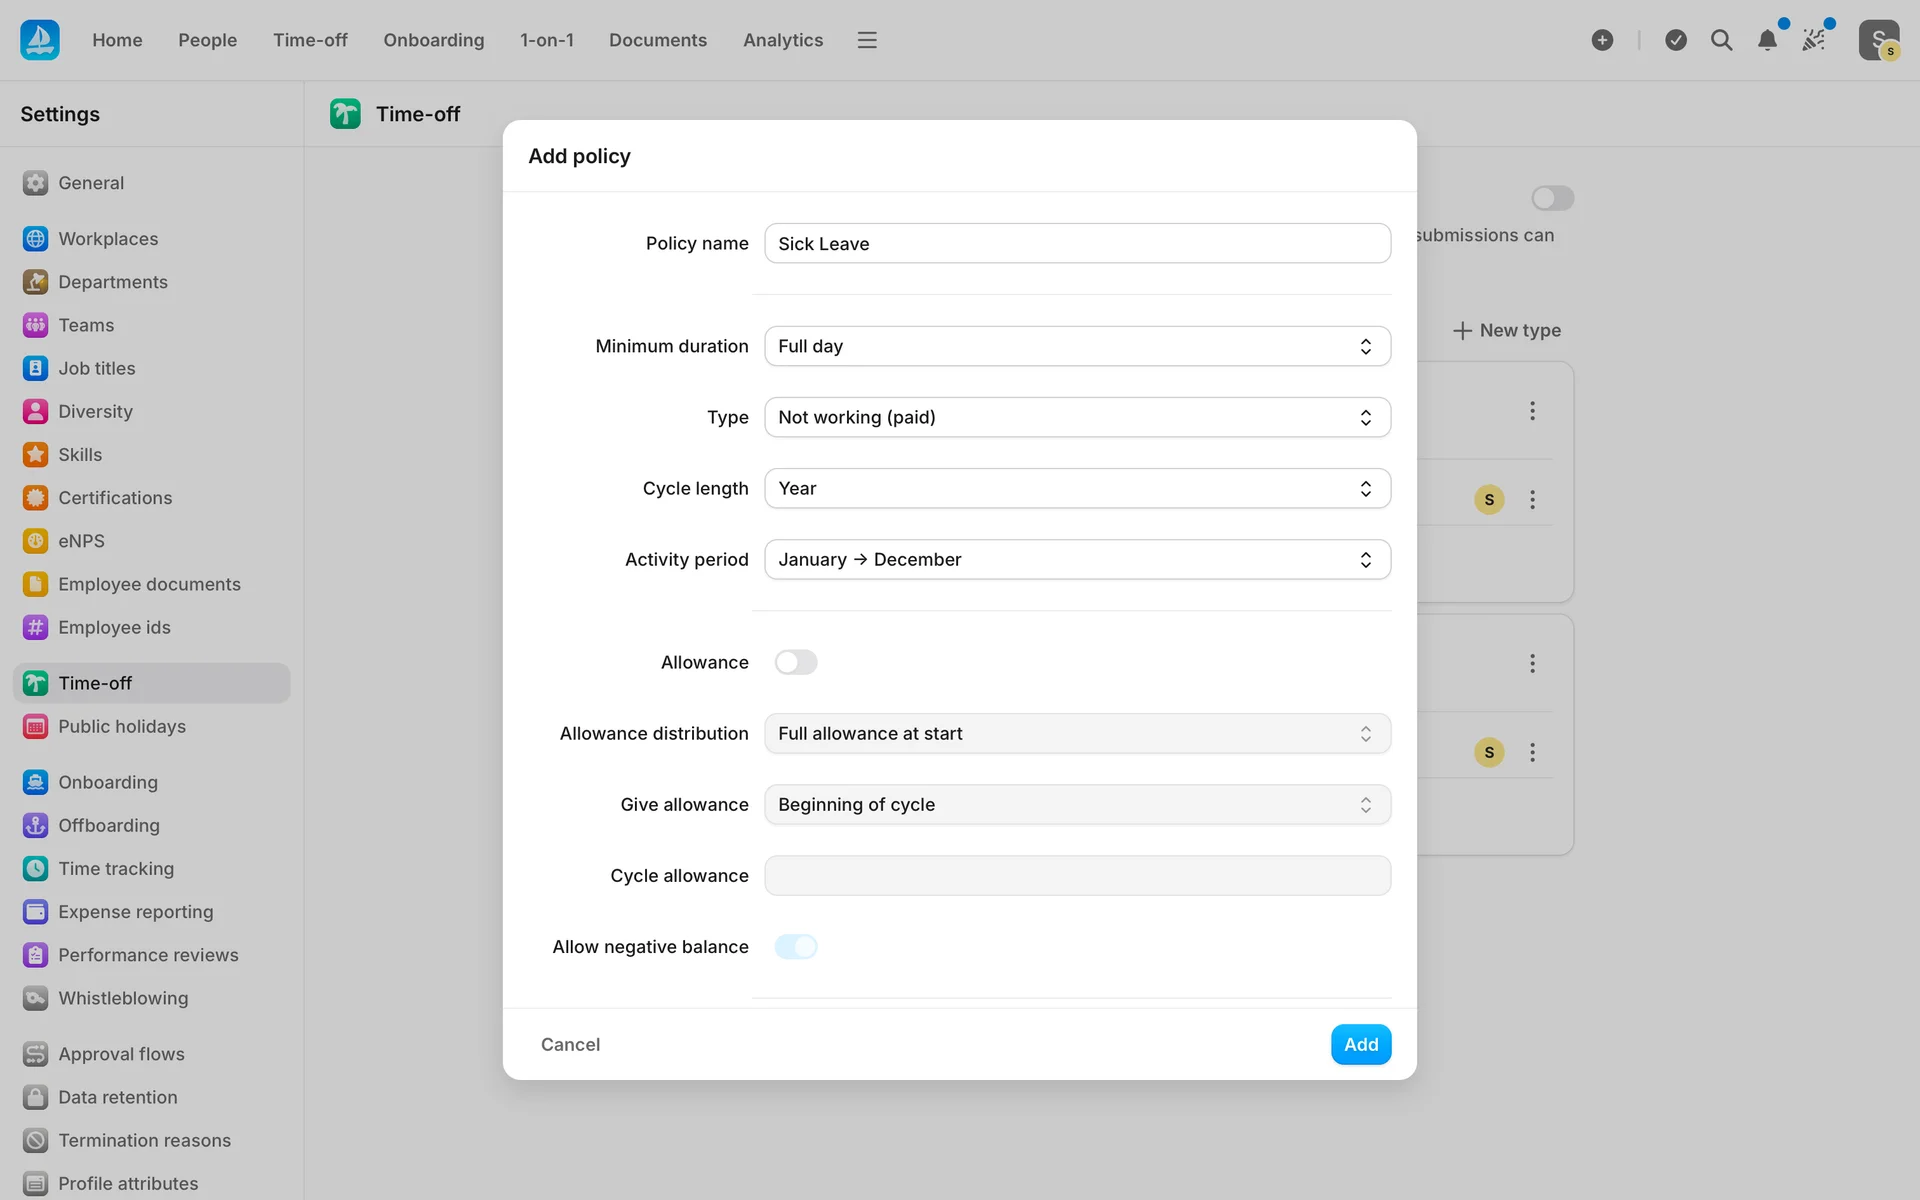The height and width of the screenshot is (1200, 1920).
Task: Click the Add button
Action: (x=1360, y=1044)
